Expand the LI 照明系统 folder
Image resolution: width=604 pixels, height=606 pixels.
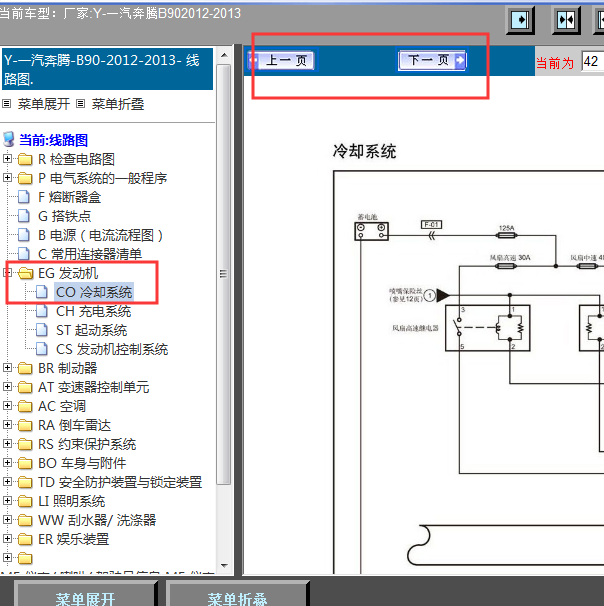coord(7,500)
